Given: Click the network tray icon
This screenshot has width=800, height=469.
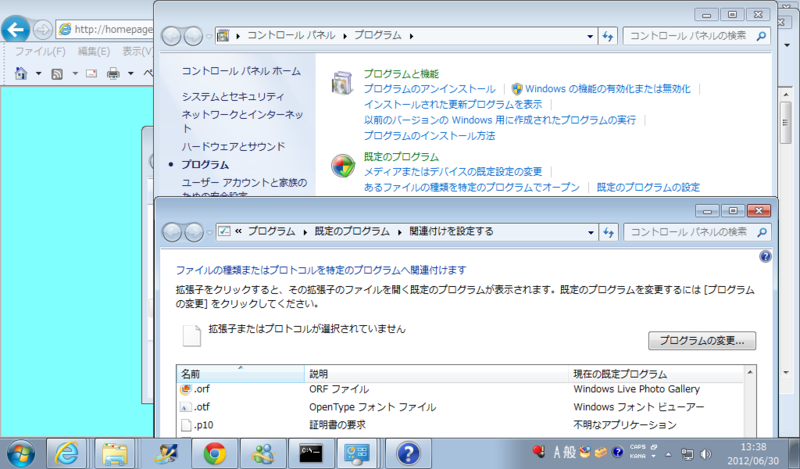Looking at the screenshot, I should 687,454.
